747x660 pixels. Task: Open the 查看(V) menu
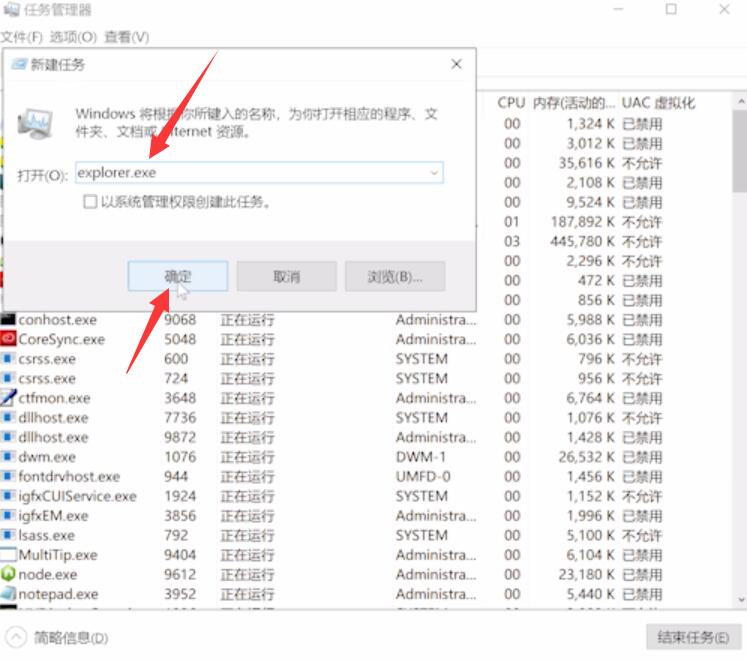pos(126,37)
